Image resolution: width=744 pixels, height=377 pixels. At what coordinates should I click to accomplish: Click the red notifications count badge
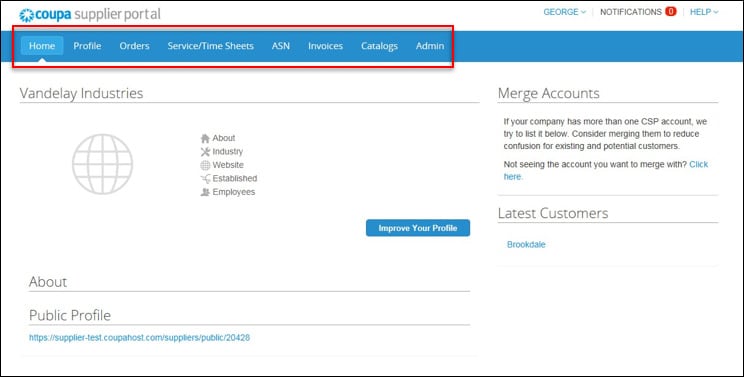[670, 12]
